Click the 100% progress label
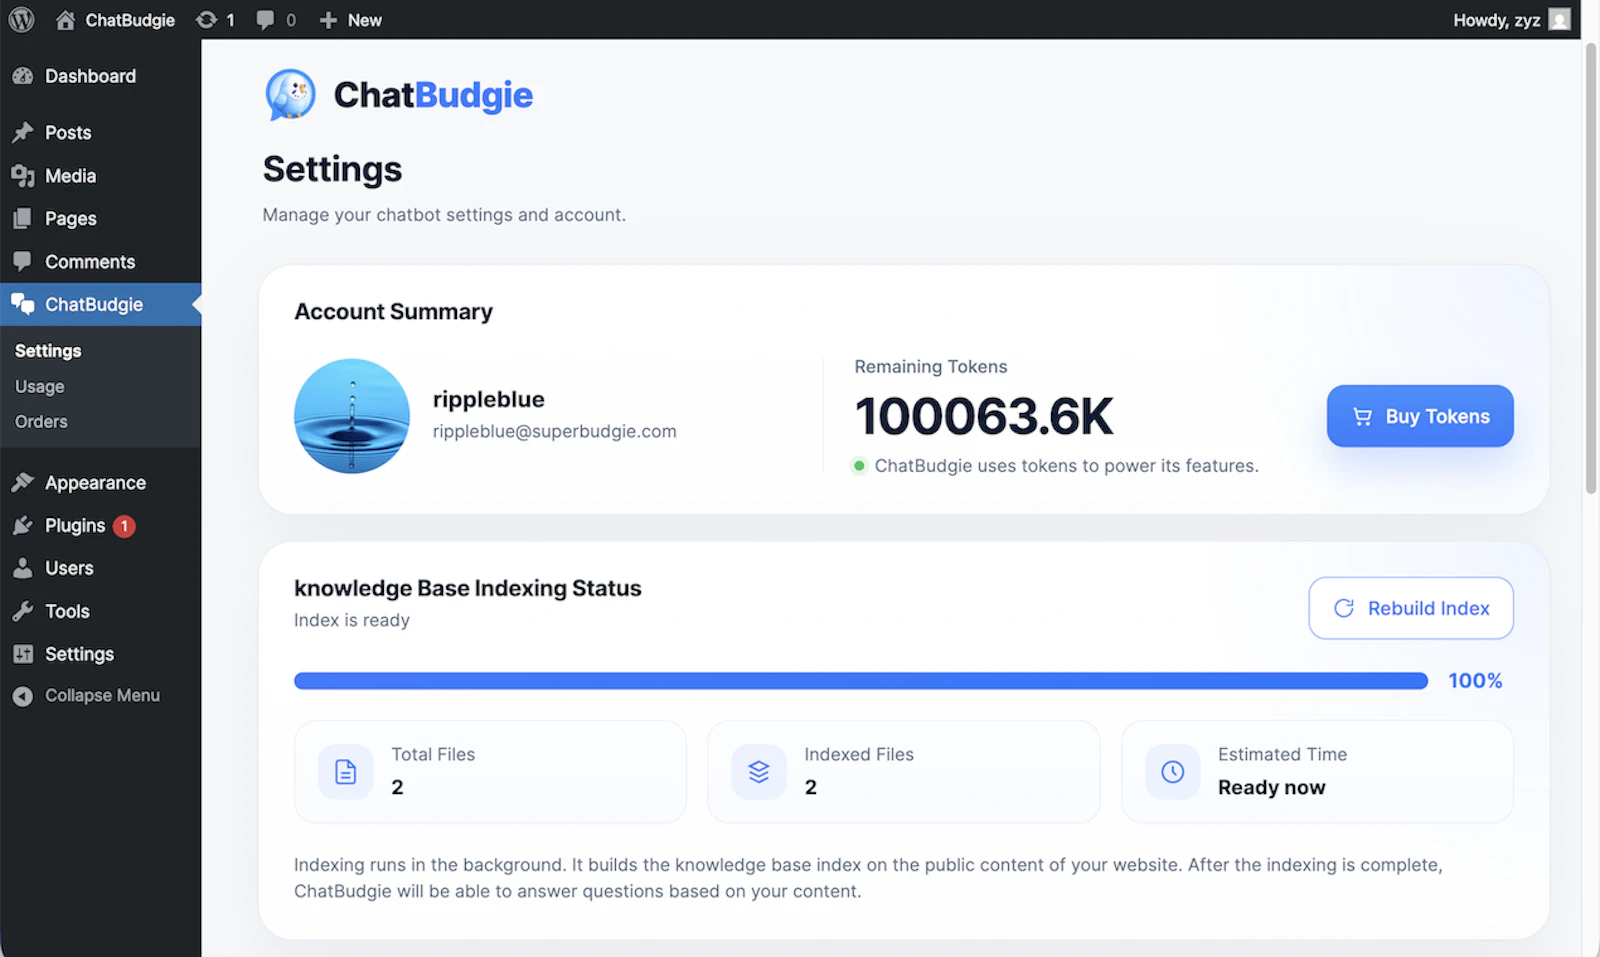The width and height of the screenshot is (1600, 957). click(x=1475, y=681)
